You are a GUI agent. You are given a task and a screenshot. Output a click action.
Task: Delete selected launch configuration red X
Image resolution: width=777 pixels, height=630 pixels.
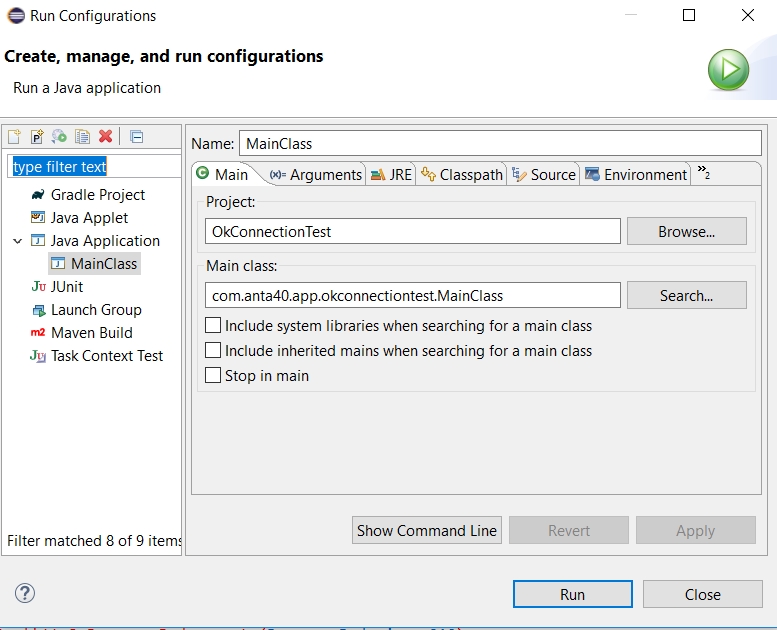[105, 136]
